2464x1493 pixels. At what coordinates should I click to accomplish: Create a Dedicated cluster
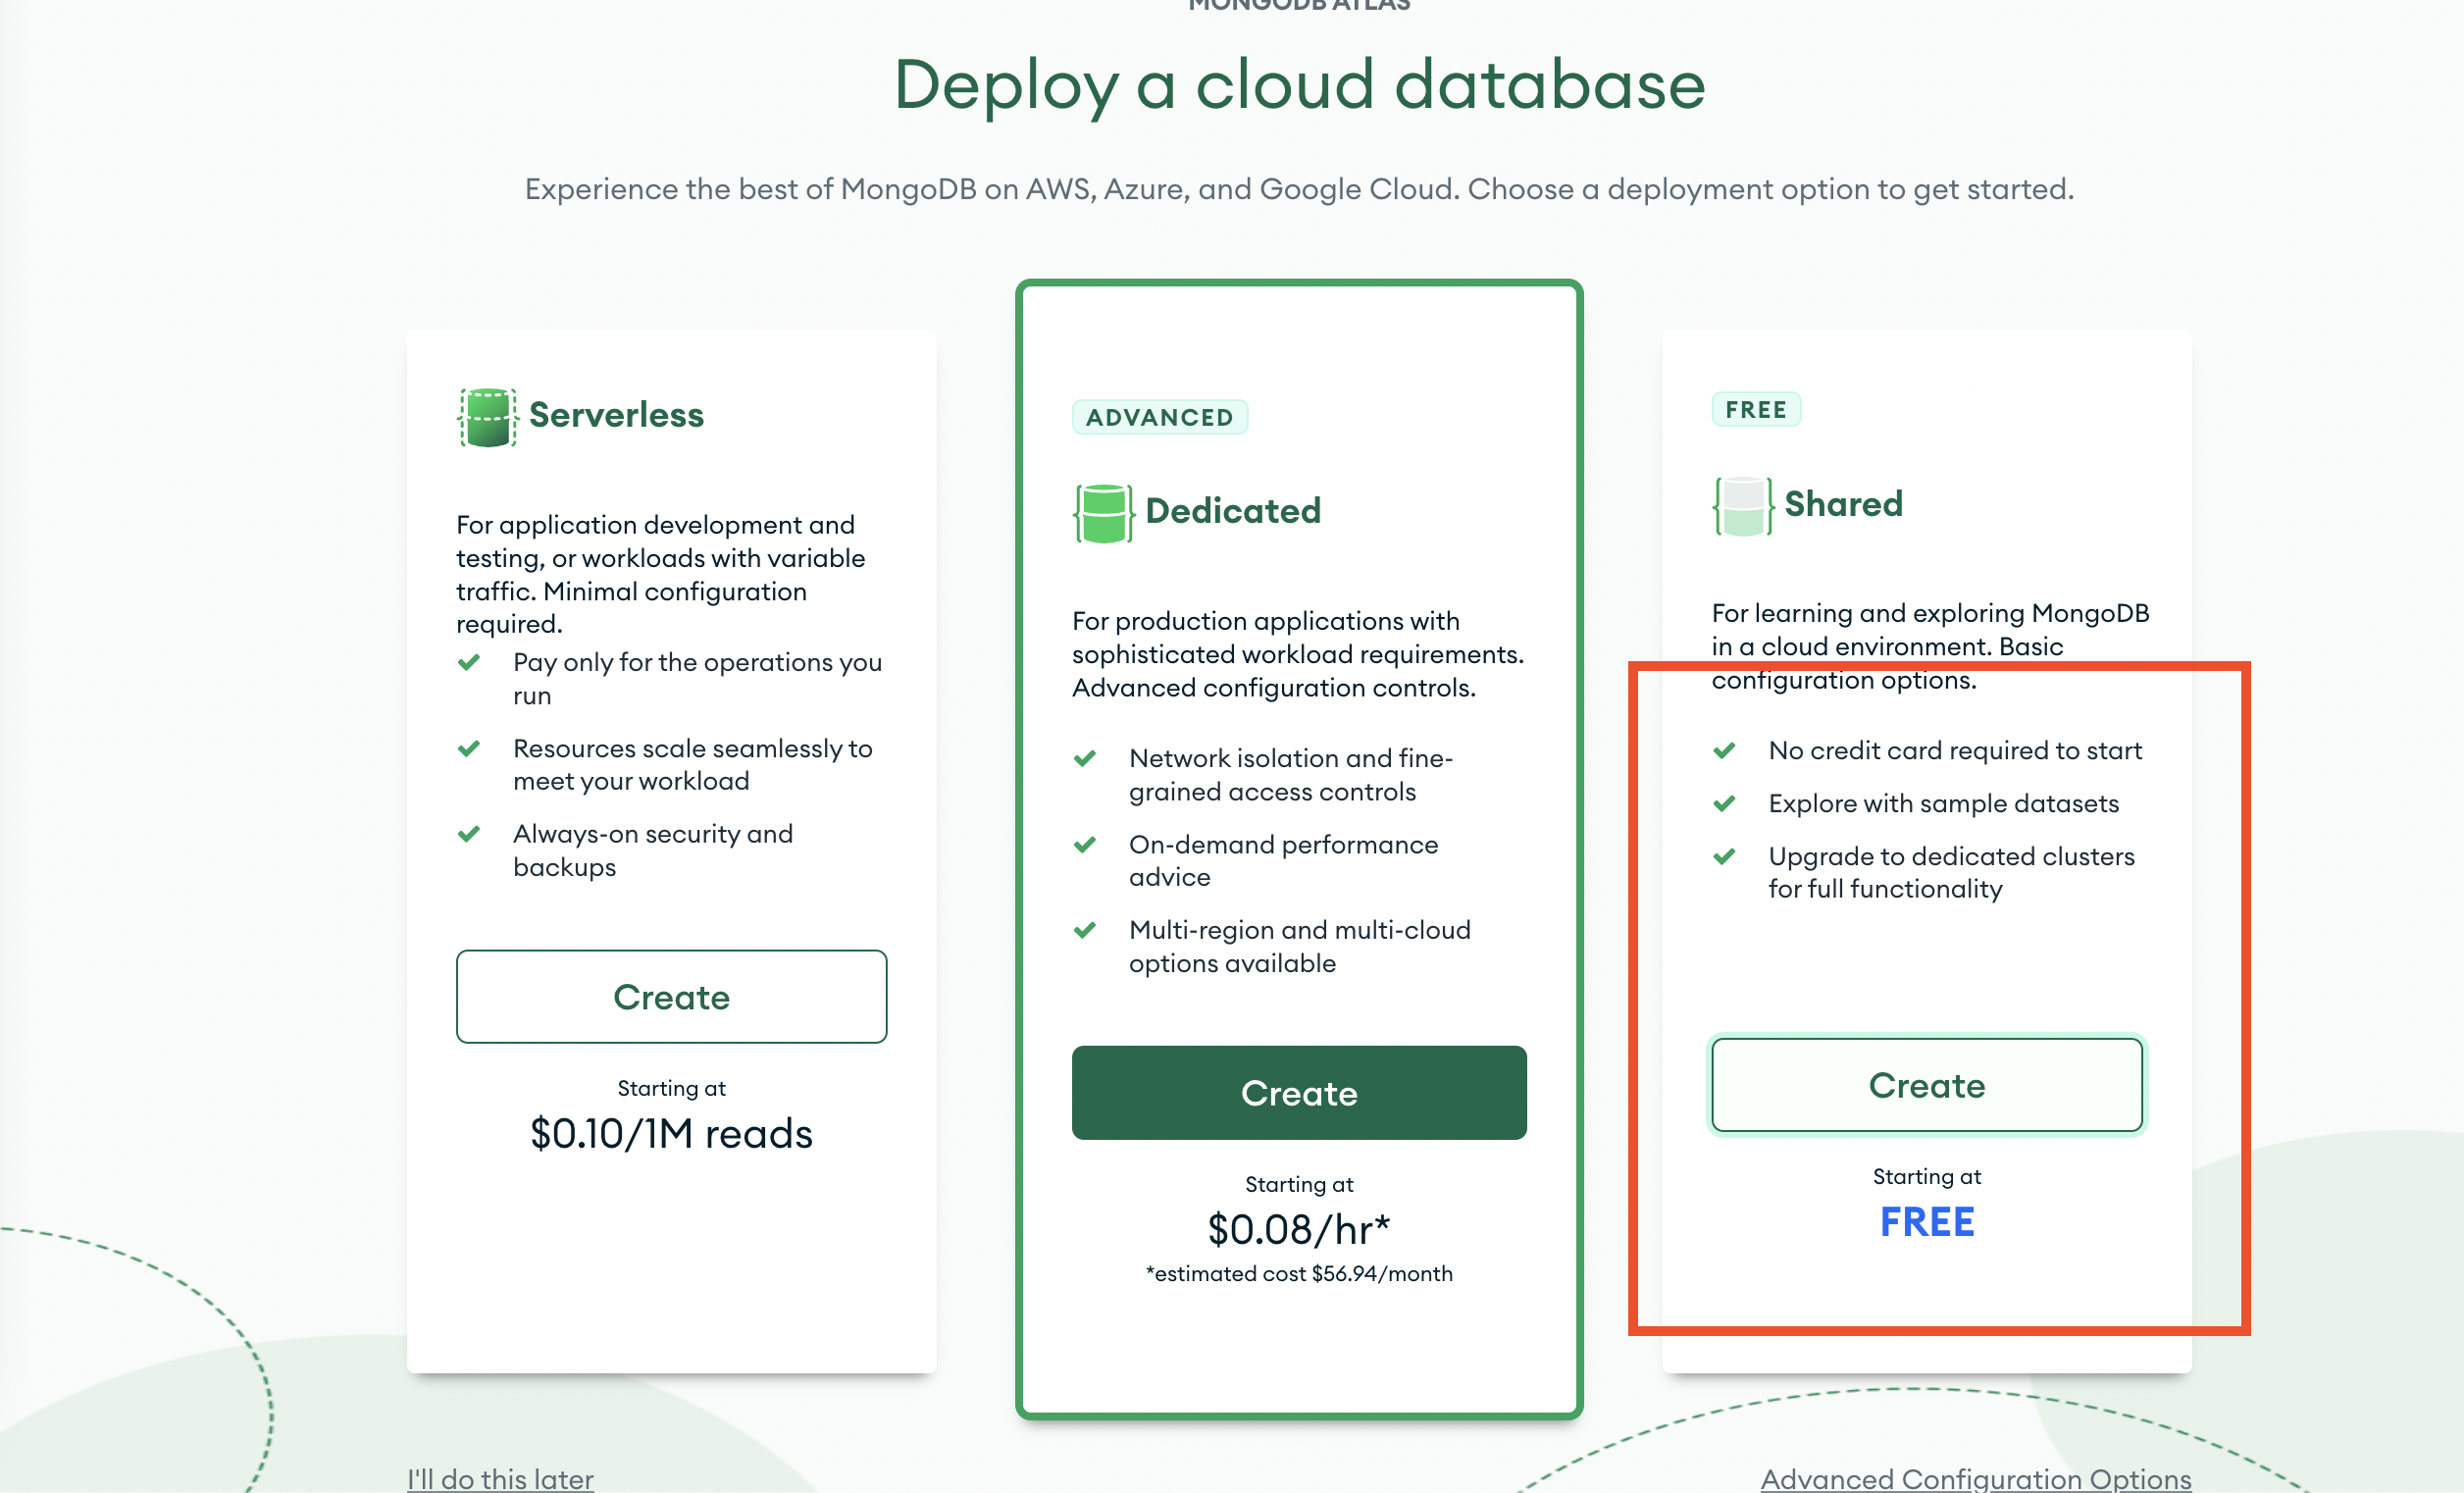[1299, 1092]
